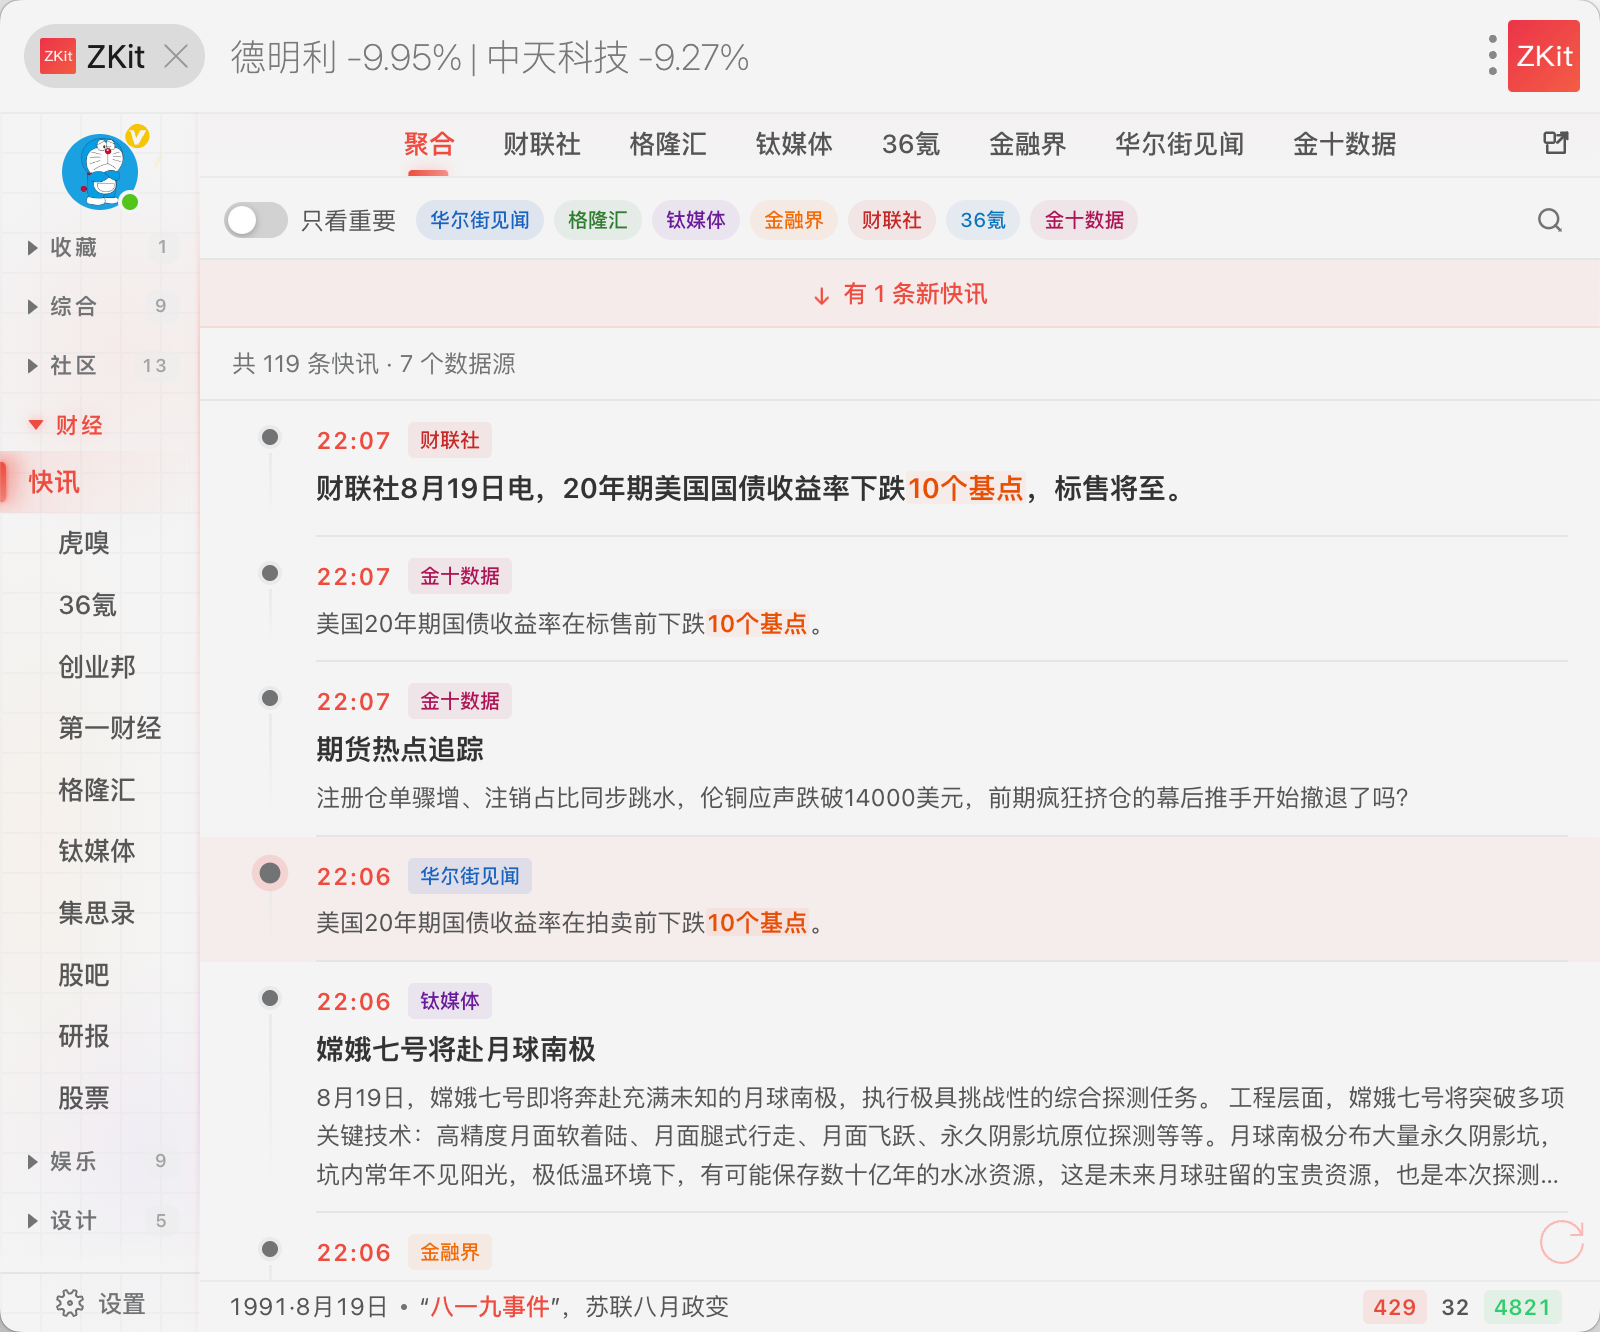Click the 八一九事件 history link
This screenshot has width=1600, height=1332.
[491, 1307]
